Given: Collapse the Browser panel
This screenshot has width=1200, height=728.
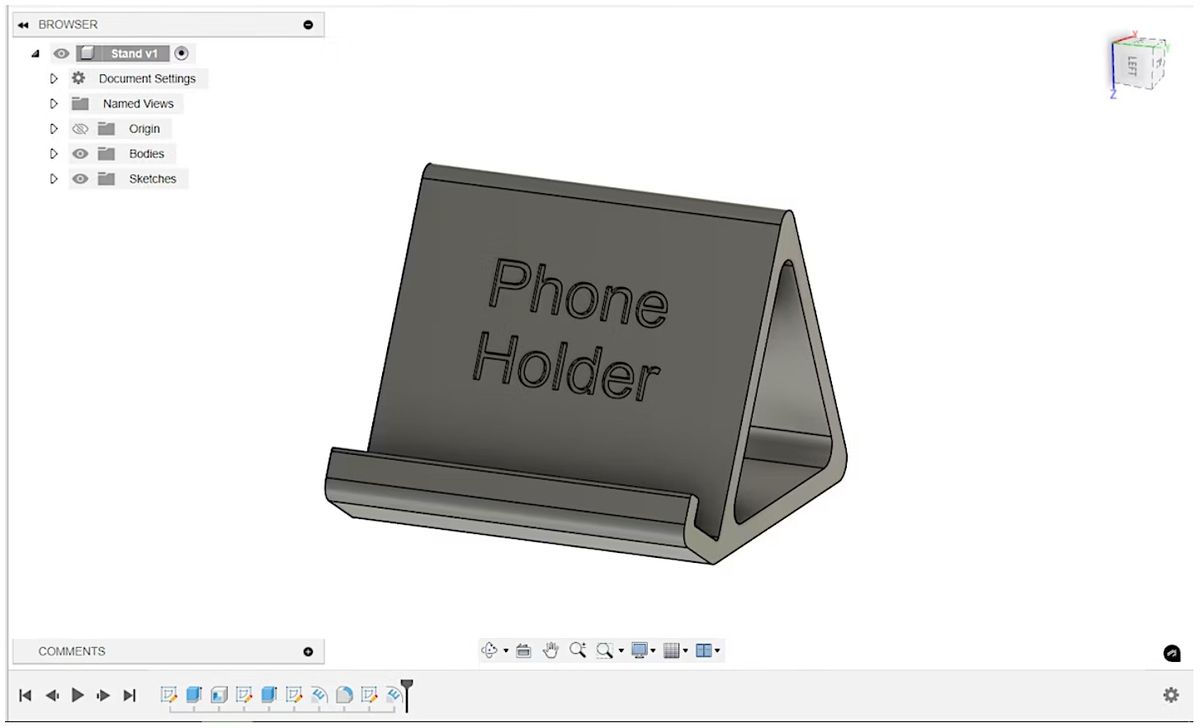Looking at the screenshot, I should coord(23,24).
